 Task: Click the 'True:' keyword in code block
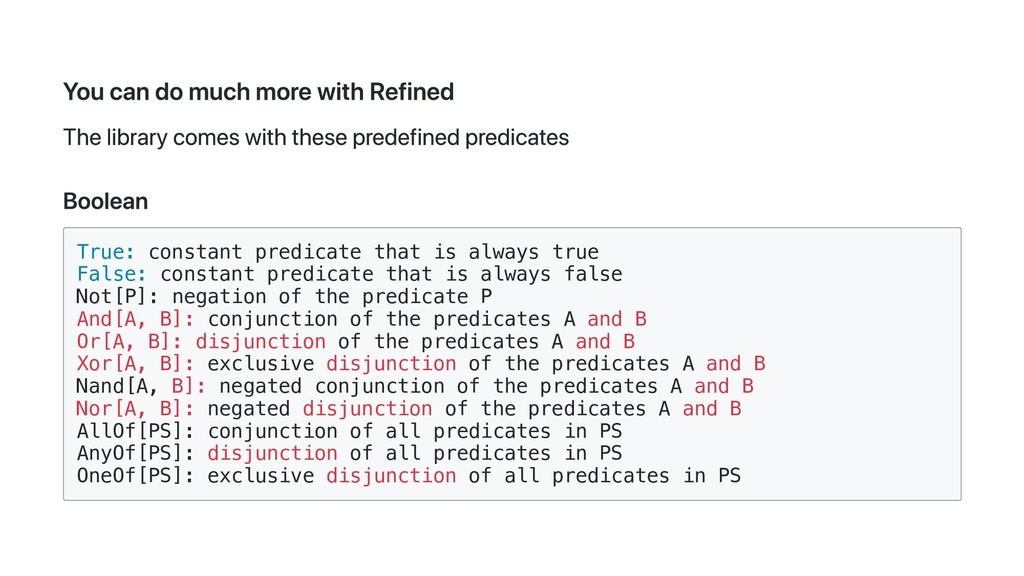(x=106, y=252)
